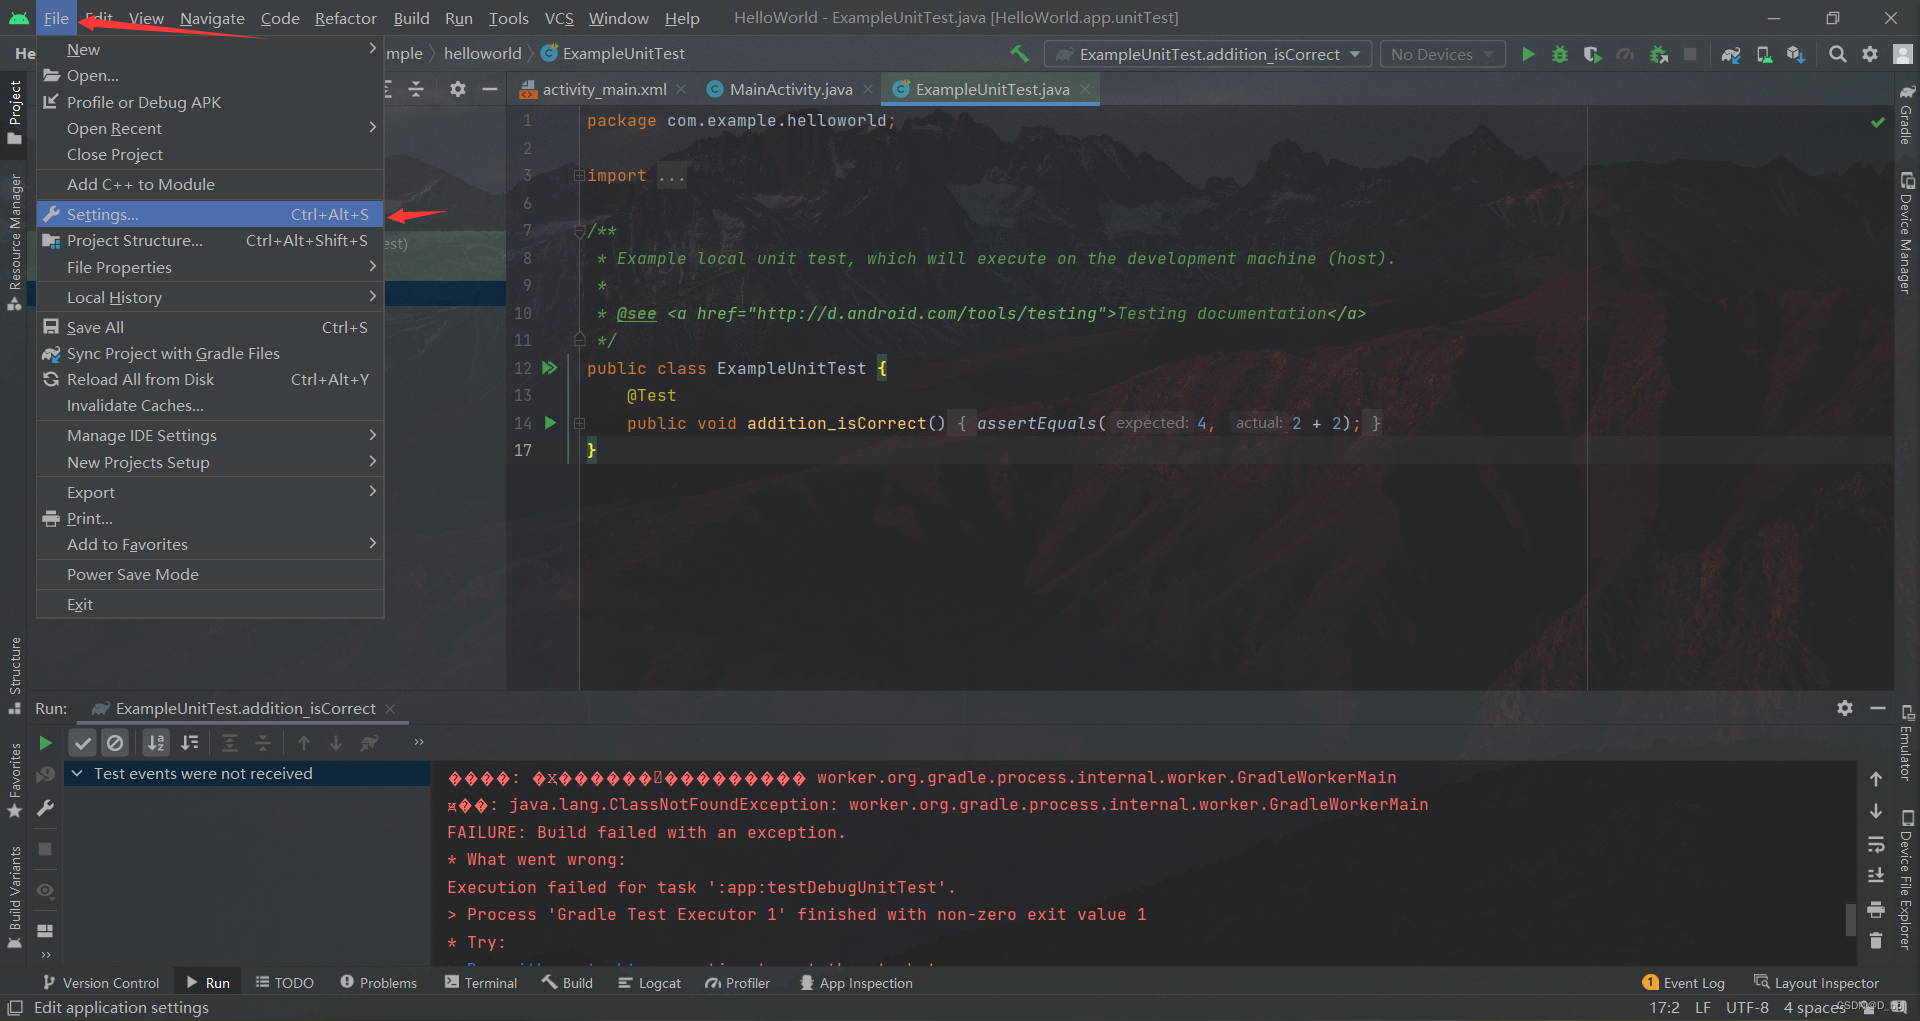
Task: Click UTF-8 encoding in status bar
Action: tap(1747, 1007)
